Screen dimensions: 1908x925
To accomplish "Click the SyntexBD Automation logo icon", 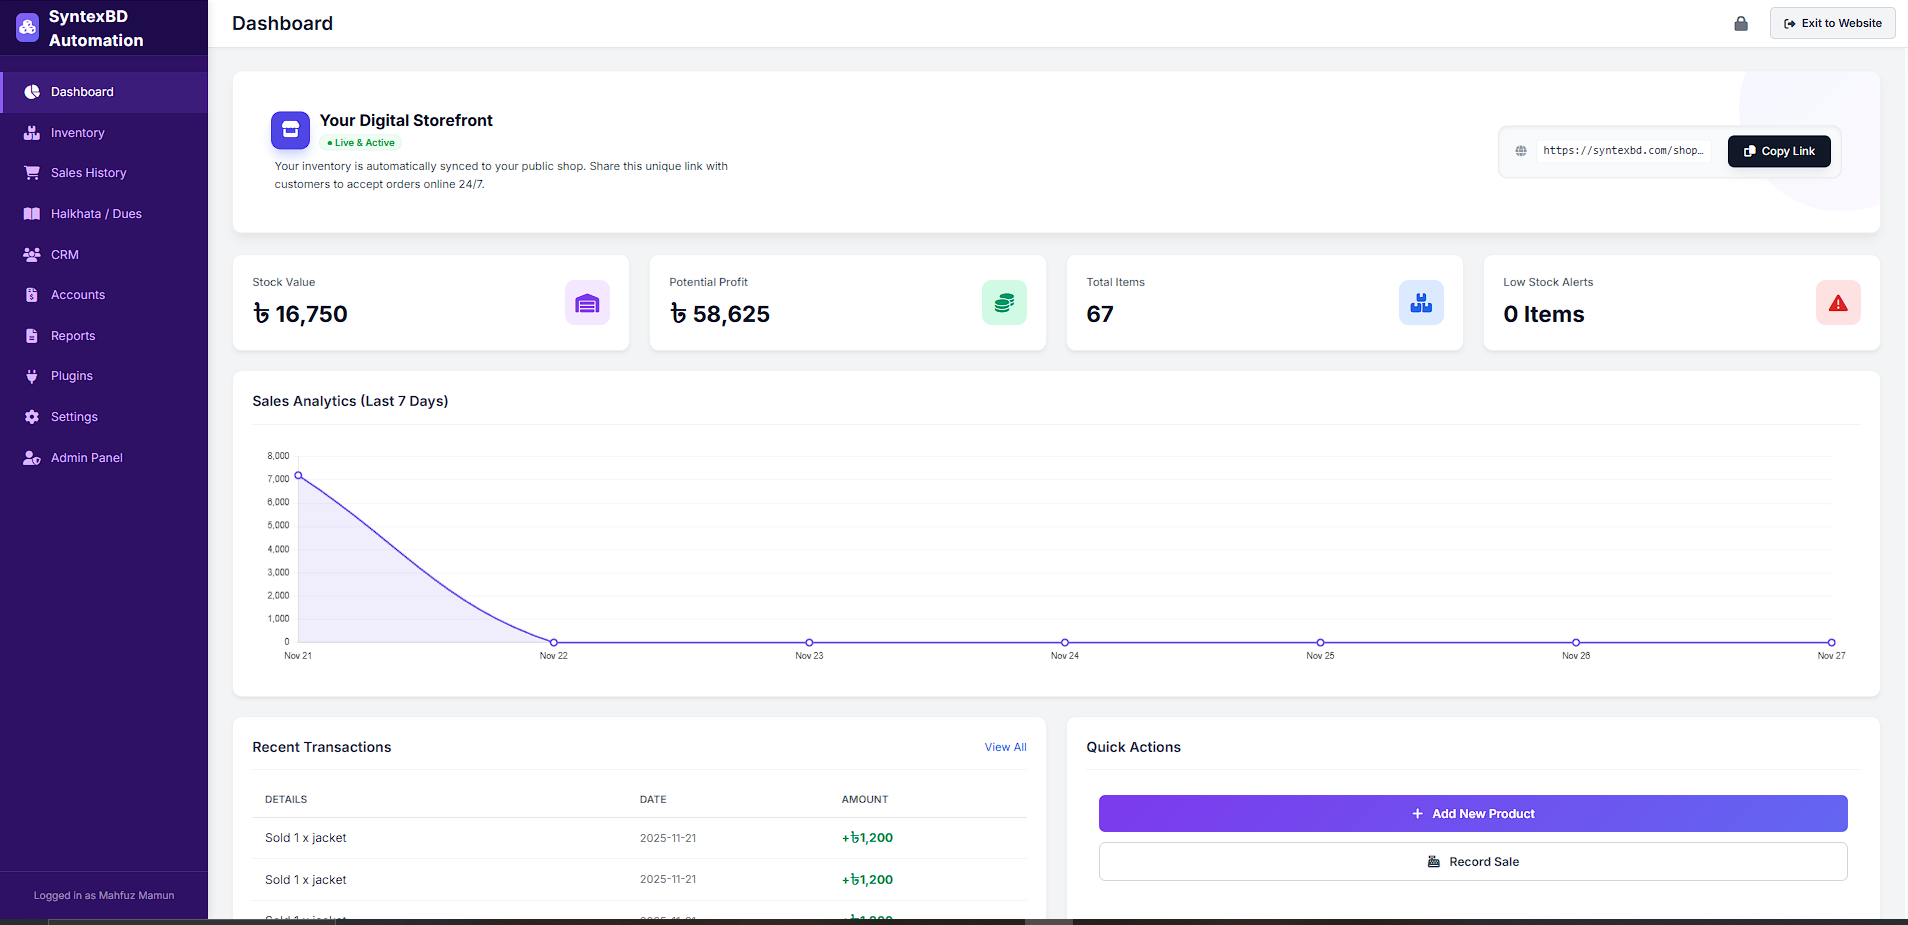I will tap(28, 27).
